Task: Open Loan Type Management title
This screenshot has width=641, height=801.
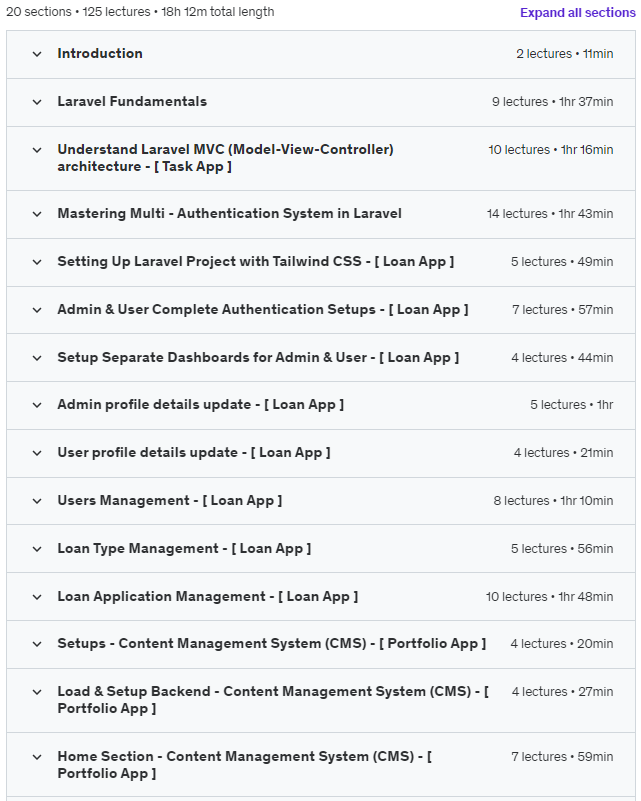Action: click(184, 549)
